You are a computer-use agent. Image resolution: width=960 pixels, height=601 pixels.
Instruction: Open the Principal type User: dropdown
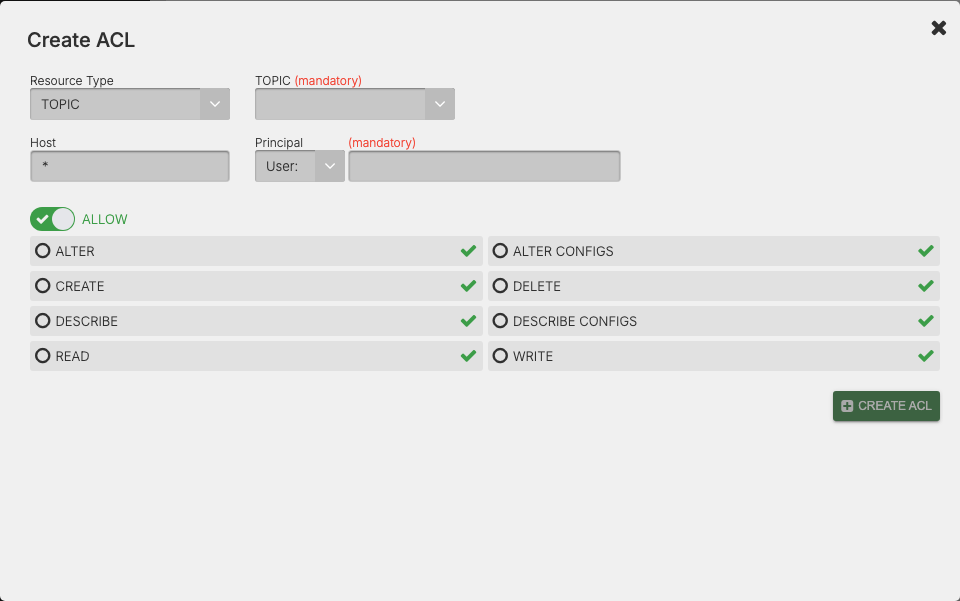coord(299,166)
